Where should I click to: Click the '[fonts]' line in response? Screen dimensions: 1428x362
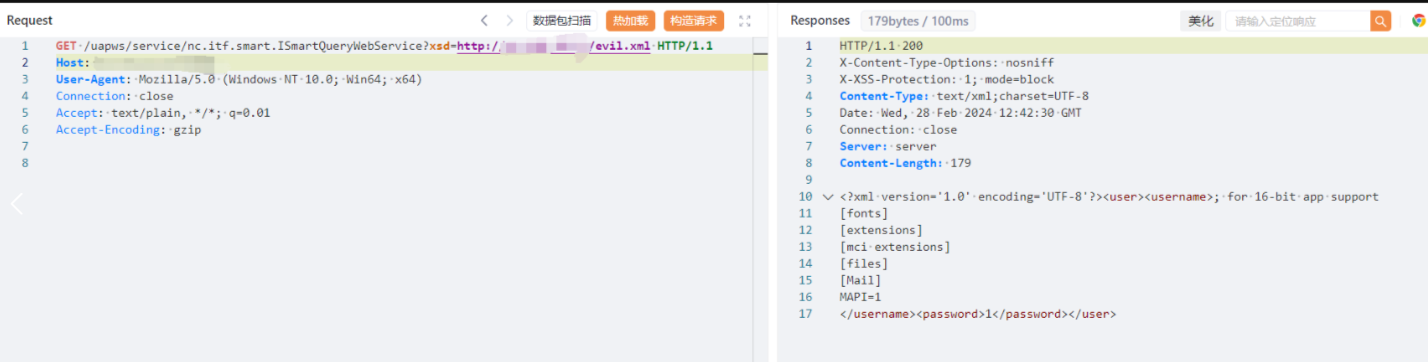pyautogui.click(x=864, y=213)
